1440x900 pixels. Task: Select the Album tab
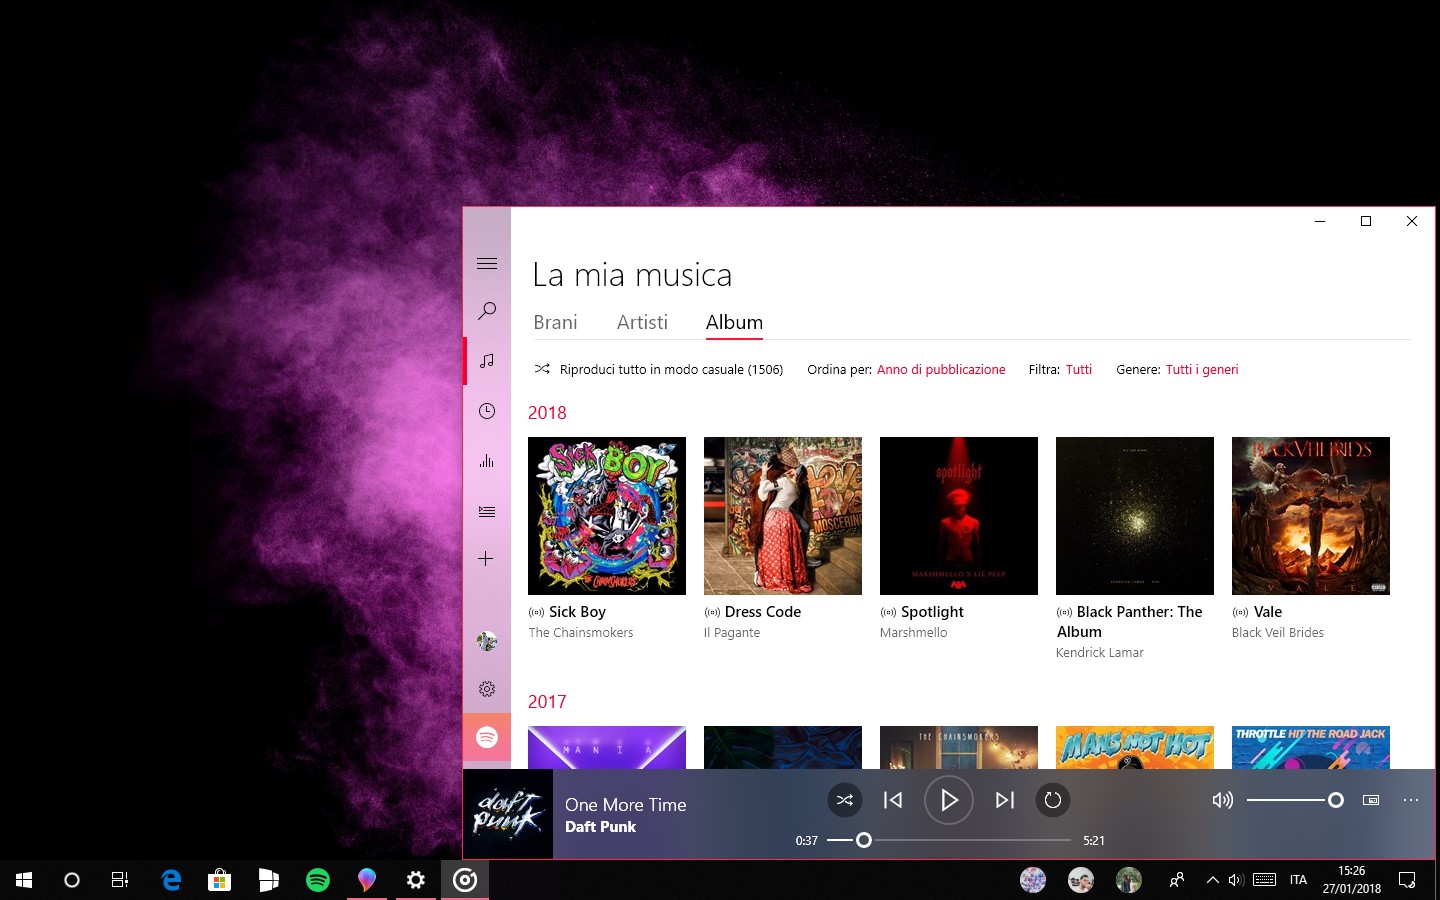[734, 322]
